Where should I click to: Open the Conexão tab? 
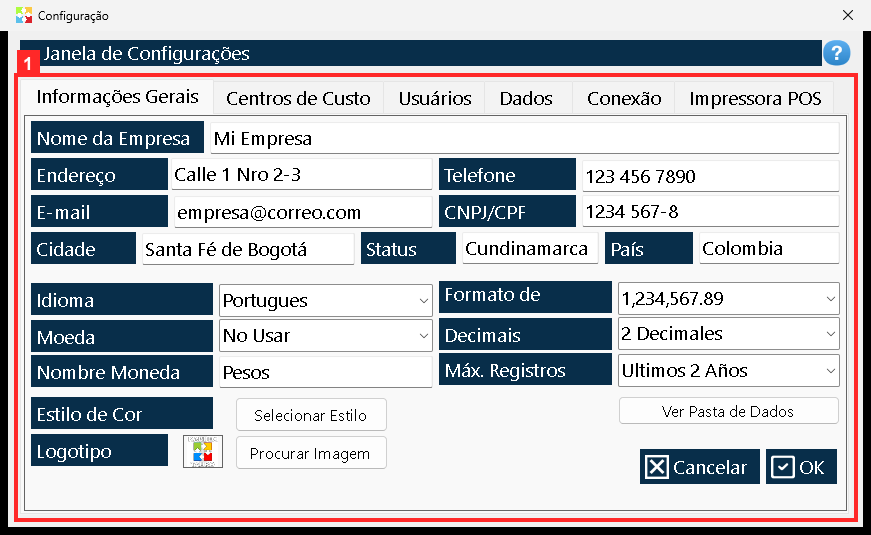[x=624, y=98]
